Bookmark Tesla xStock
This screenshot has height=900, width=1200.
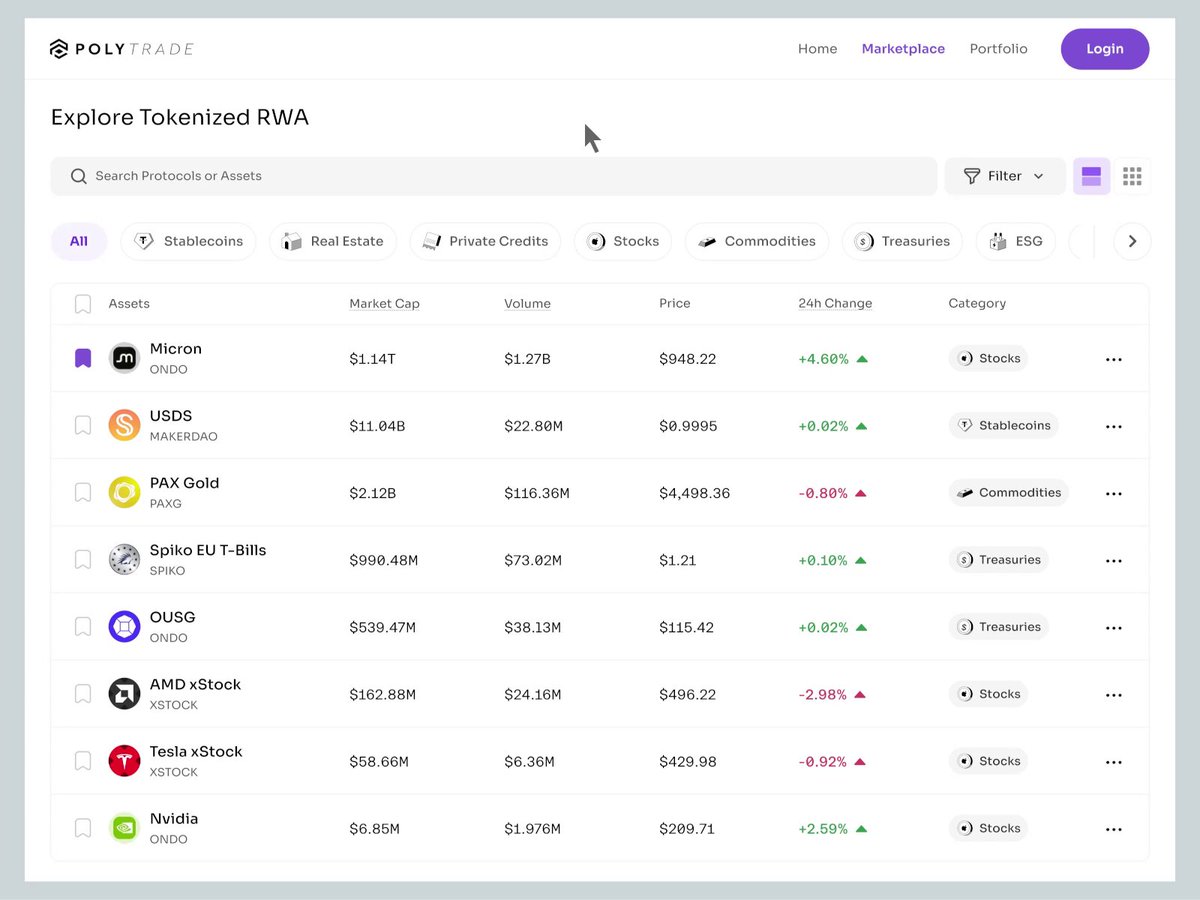coord(83,760)
